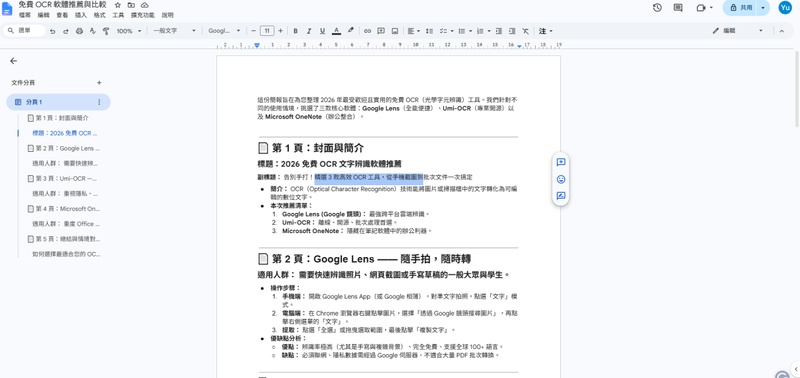This screenshot has height=378, width=800.
Task: Decrease font size with minus
Action: 254,31
